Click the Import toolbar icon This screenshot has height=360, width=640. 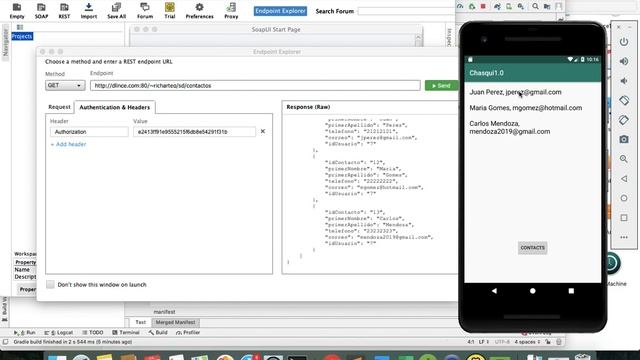(89, 11)
